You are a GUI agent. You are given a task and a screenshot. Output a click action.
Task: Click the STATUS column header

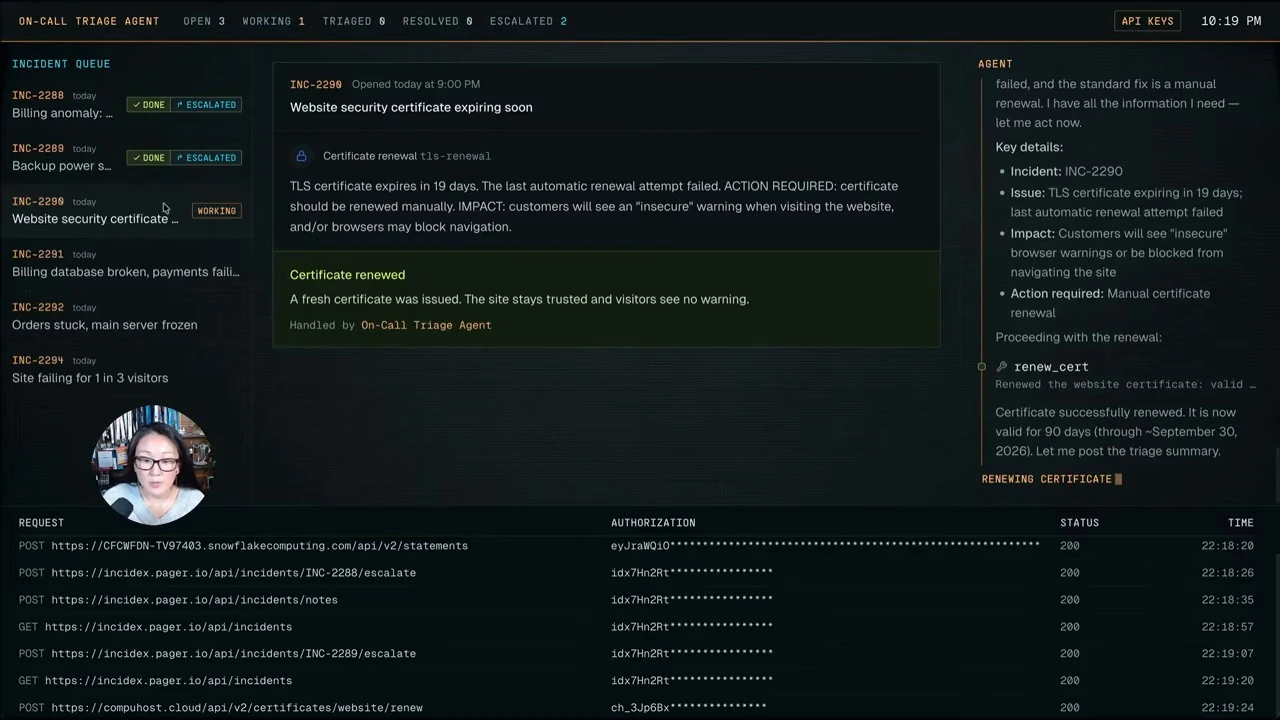click(x=1079, y=523)
